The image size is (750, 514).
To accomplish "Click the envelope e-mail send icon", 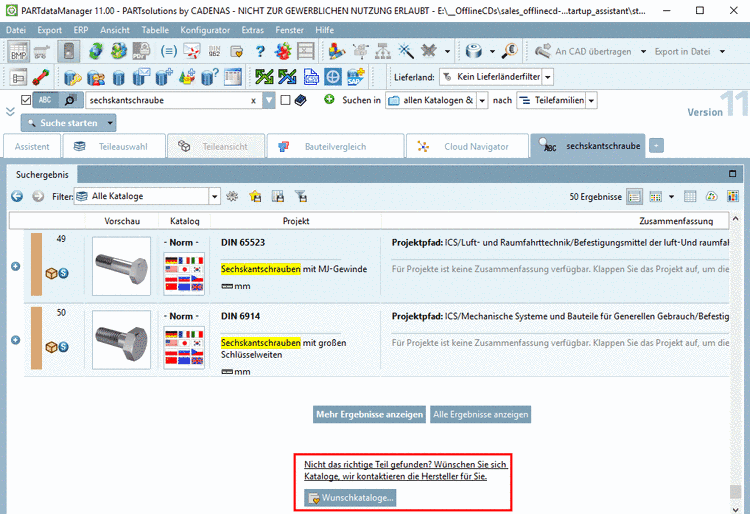I will click(x=192, y=51).
